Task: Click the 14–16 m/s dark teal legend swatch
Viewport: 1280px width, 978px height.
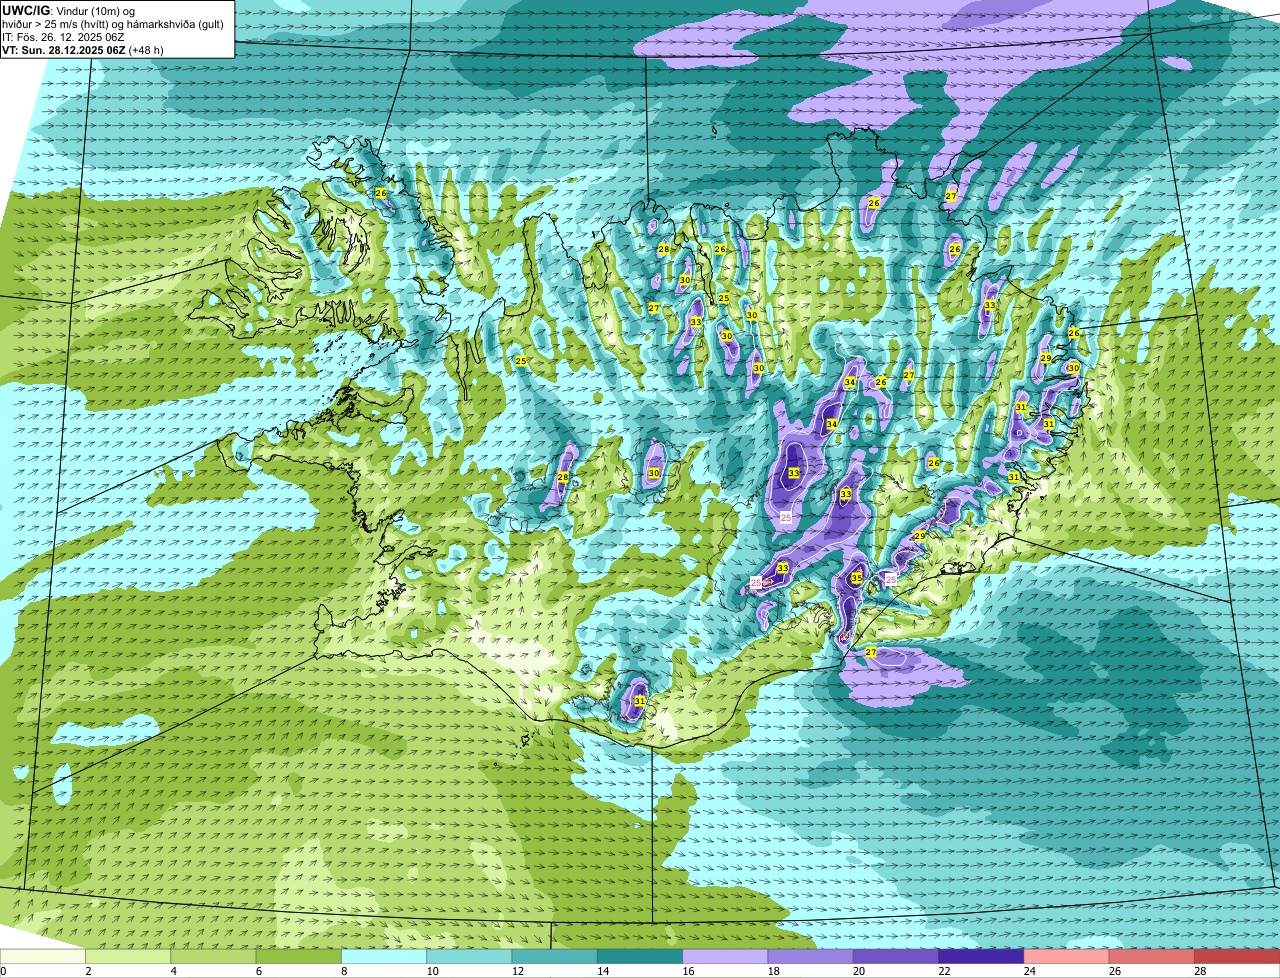Action: pyautogui.click(x=641, y=957)
